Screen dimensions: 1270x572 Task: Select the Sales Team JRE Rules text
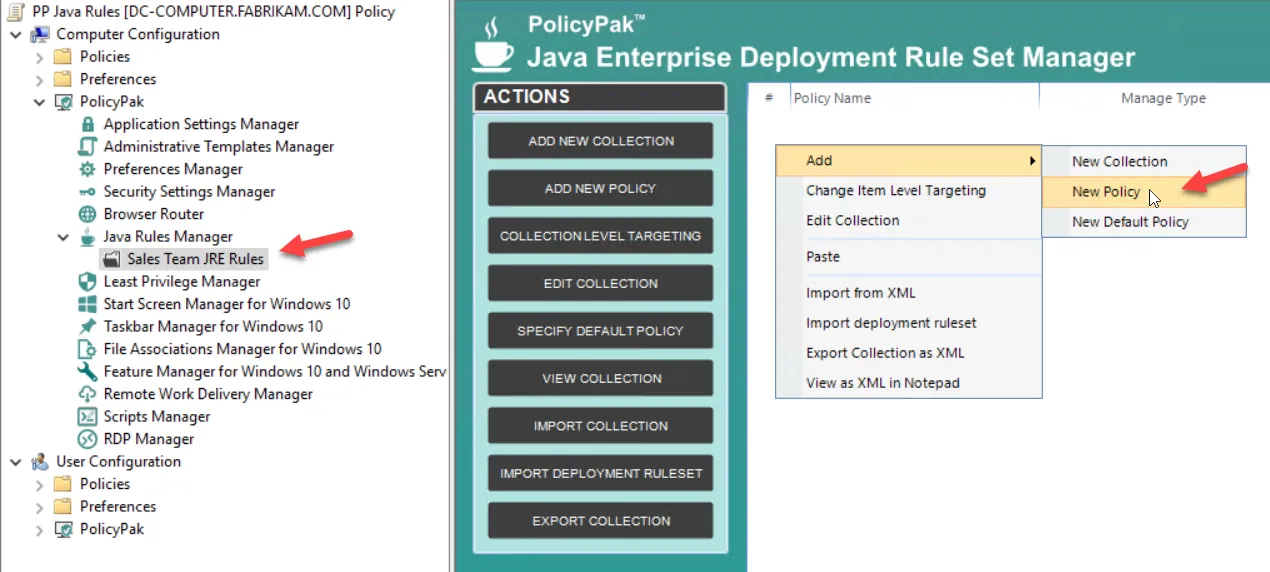coord(196,259)
